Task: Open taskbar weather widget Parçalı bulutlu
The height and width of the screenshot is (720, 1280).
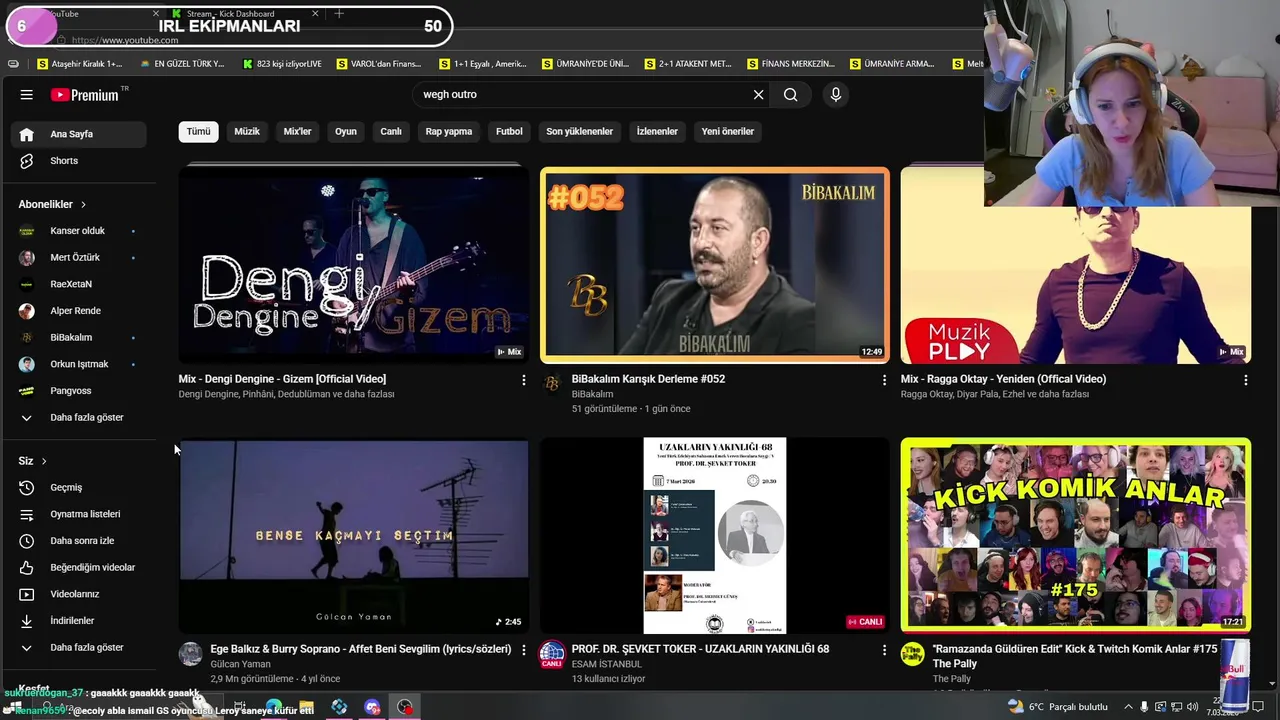Action: (x=1058, y=707)
